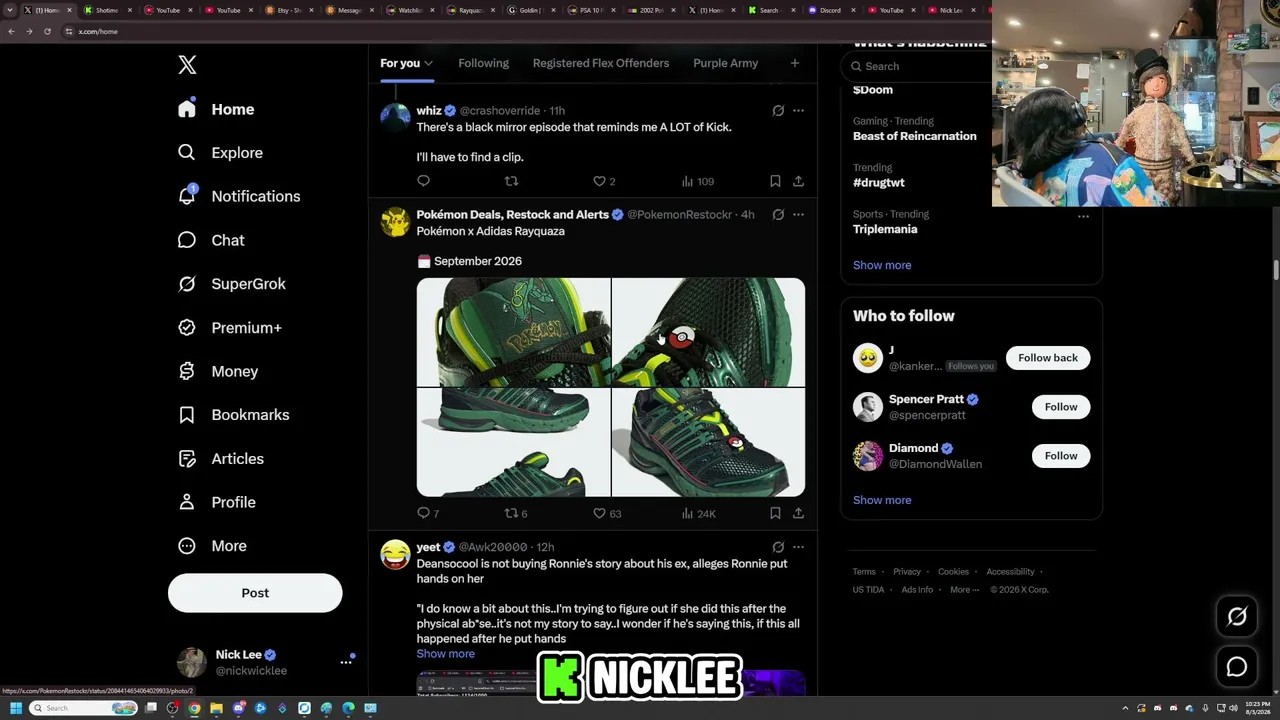1280x720 pixels.
Task: Show more trending topics
Action: pos(882,265)
